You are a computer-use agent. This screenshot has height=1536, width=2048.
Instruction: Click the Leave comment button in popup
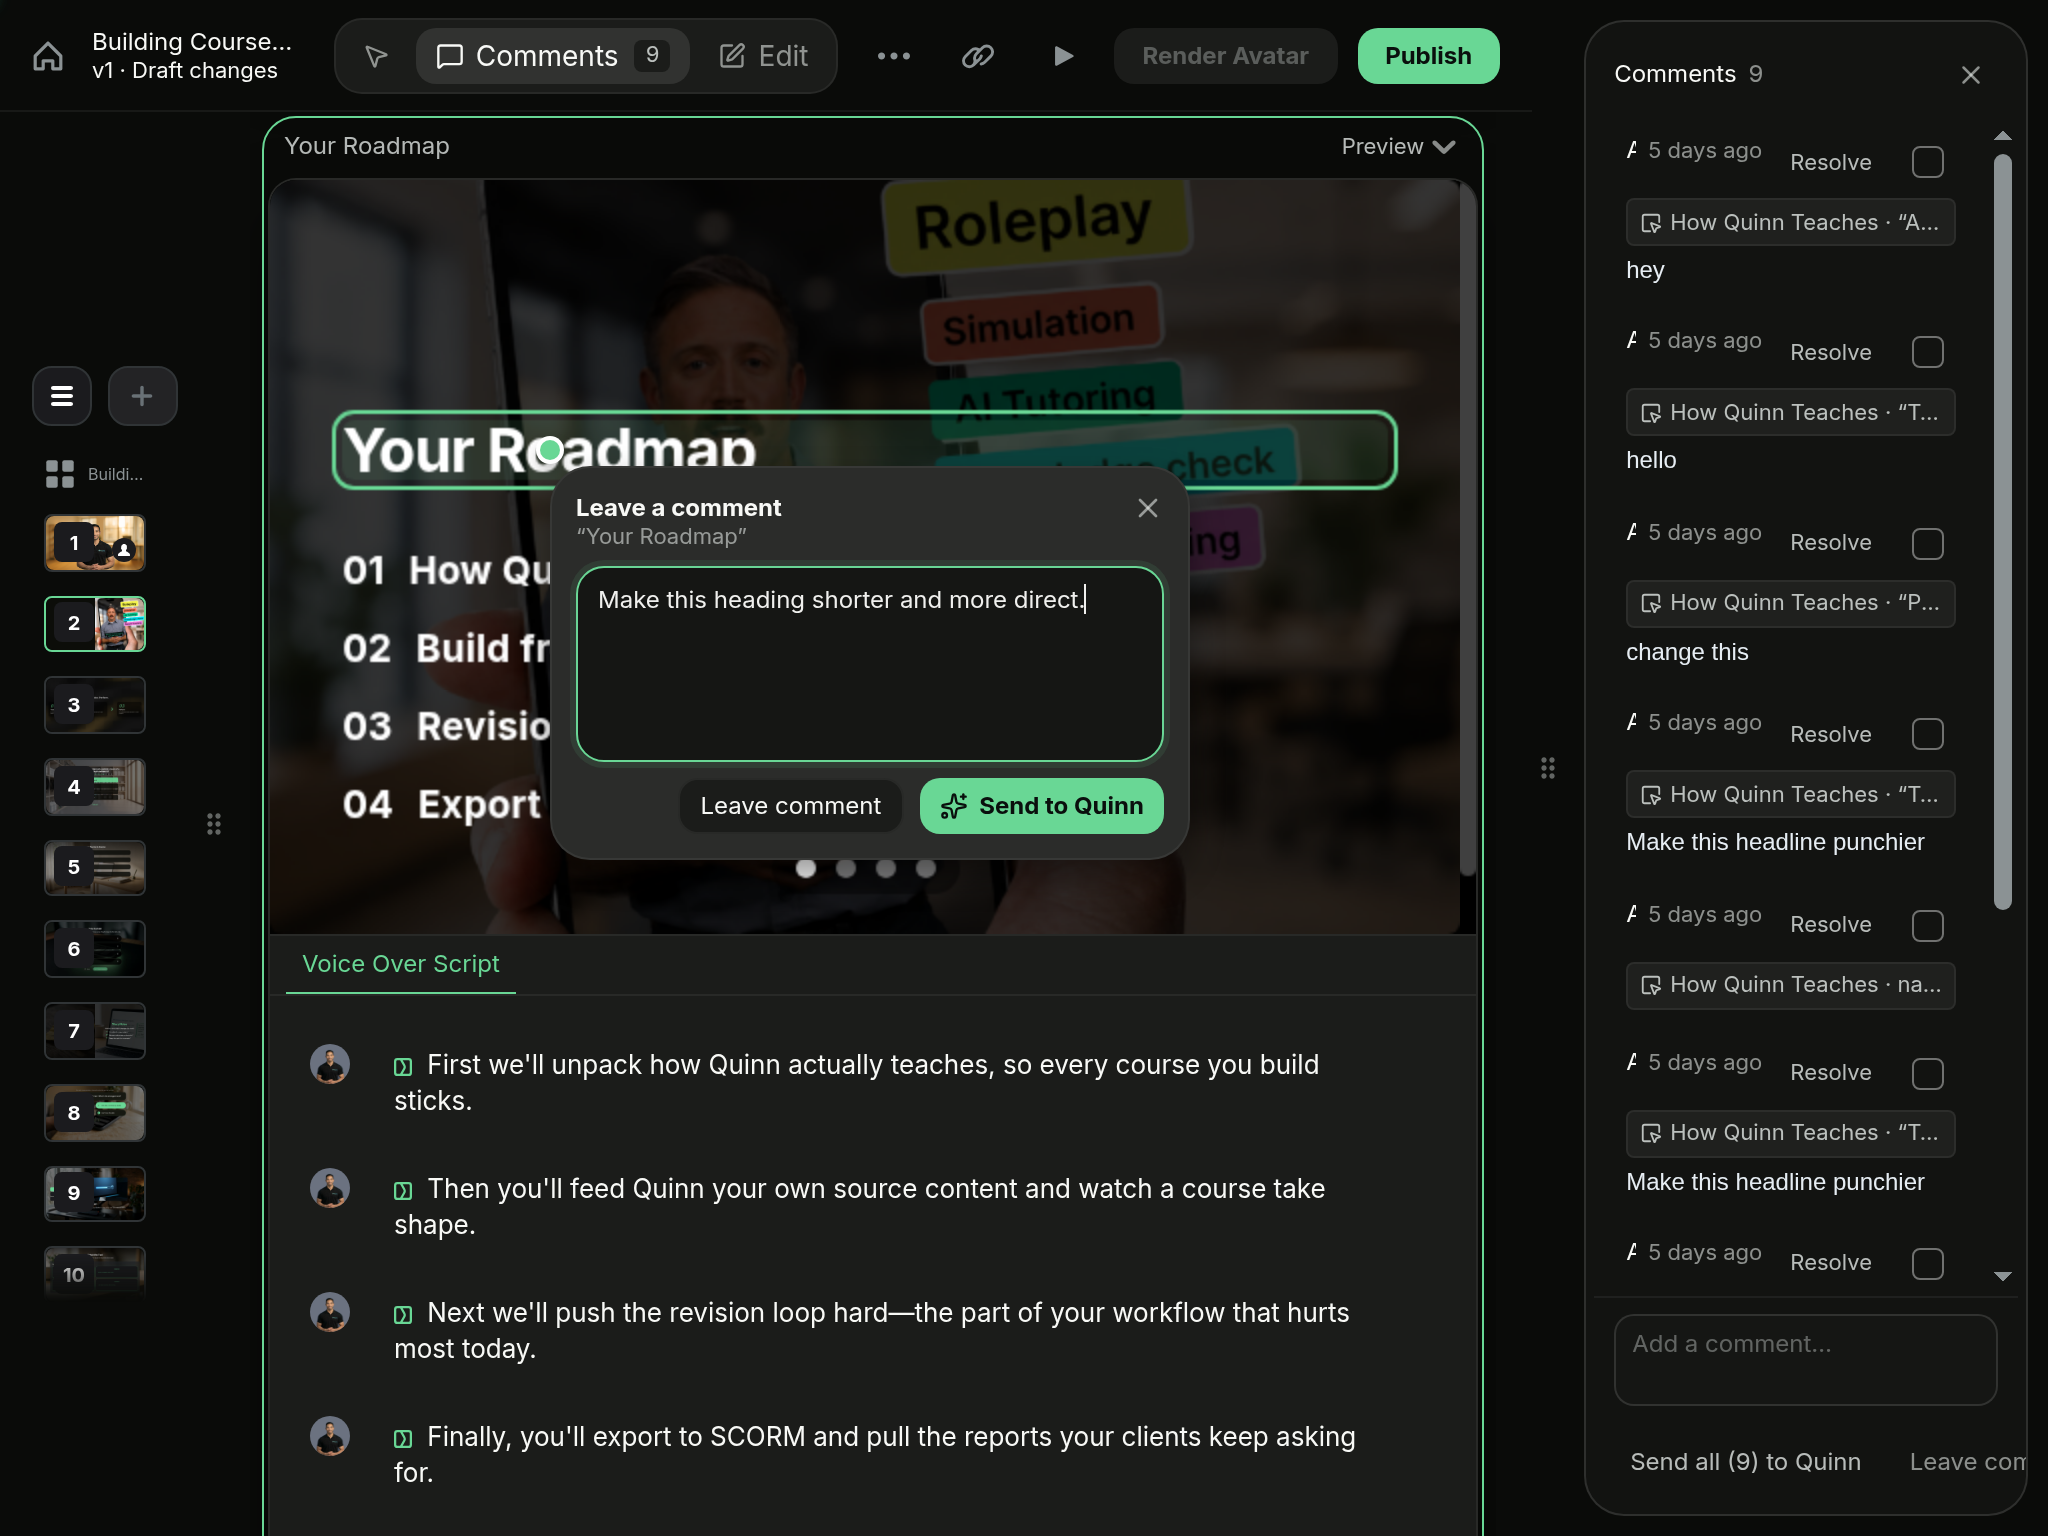(790, 806)
